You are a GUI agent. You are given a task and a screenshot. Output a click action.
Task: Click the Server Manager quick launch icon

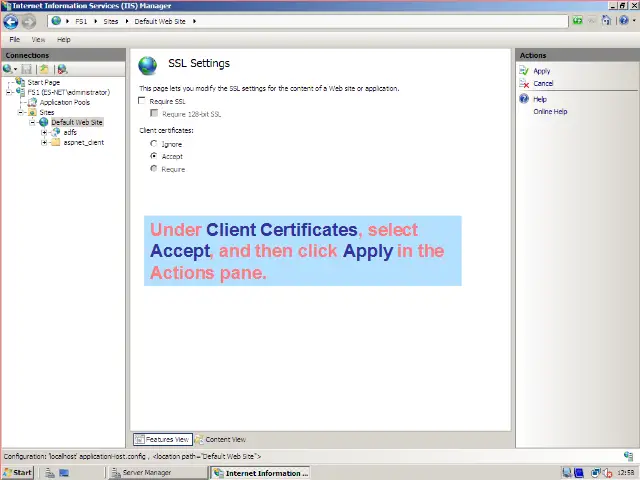point(50,473)
